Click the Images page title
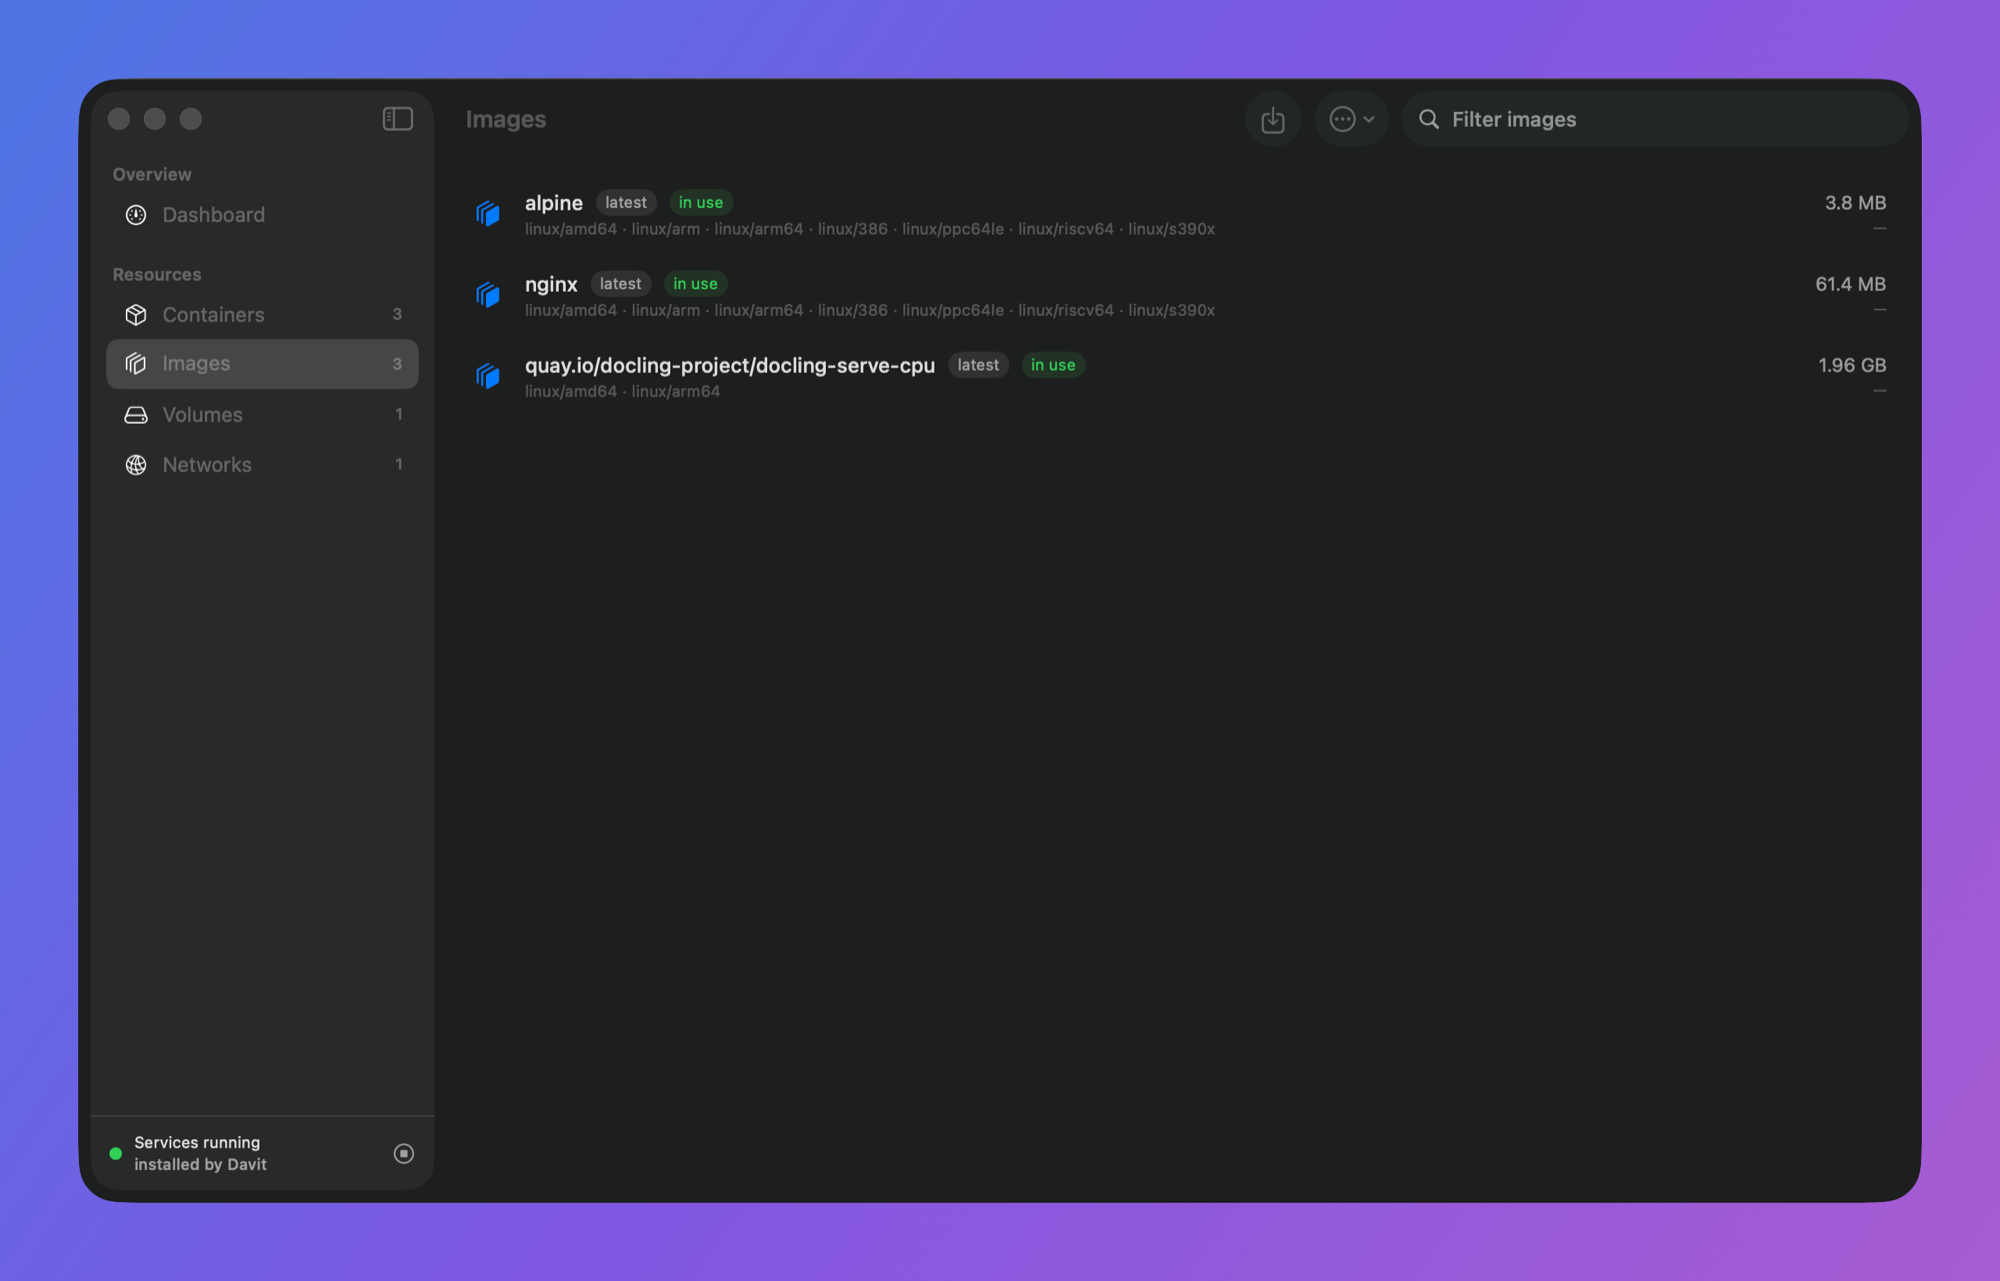 tap(506, 119)
